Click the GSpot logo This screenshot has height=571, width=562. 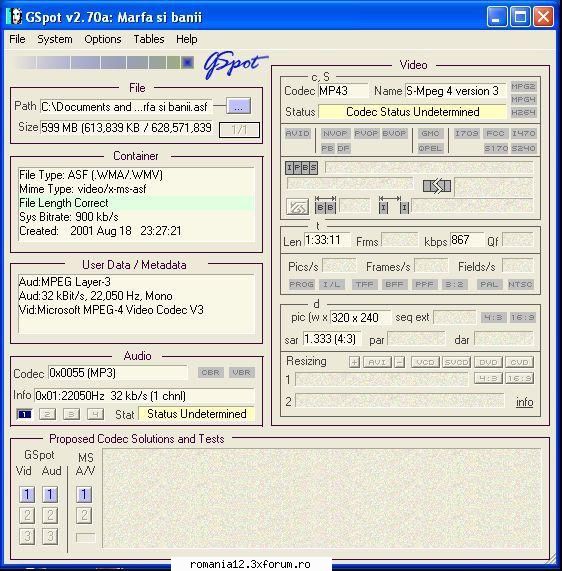pos(235,64)
